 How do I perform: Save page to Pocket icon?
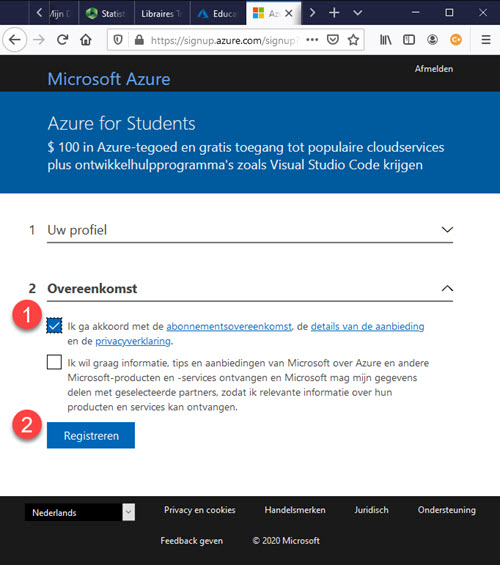coord(332,39)
